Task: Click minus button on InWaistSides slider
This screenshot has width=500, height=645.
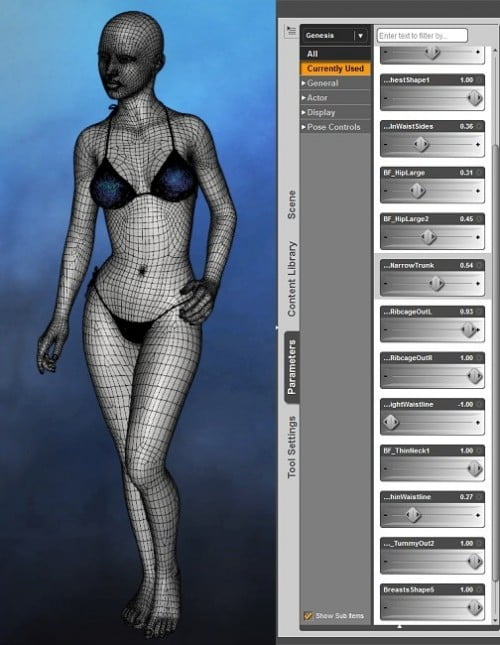Action: [385, 145]
